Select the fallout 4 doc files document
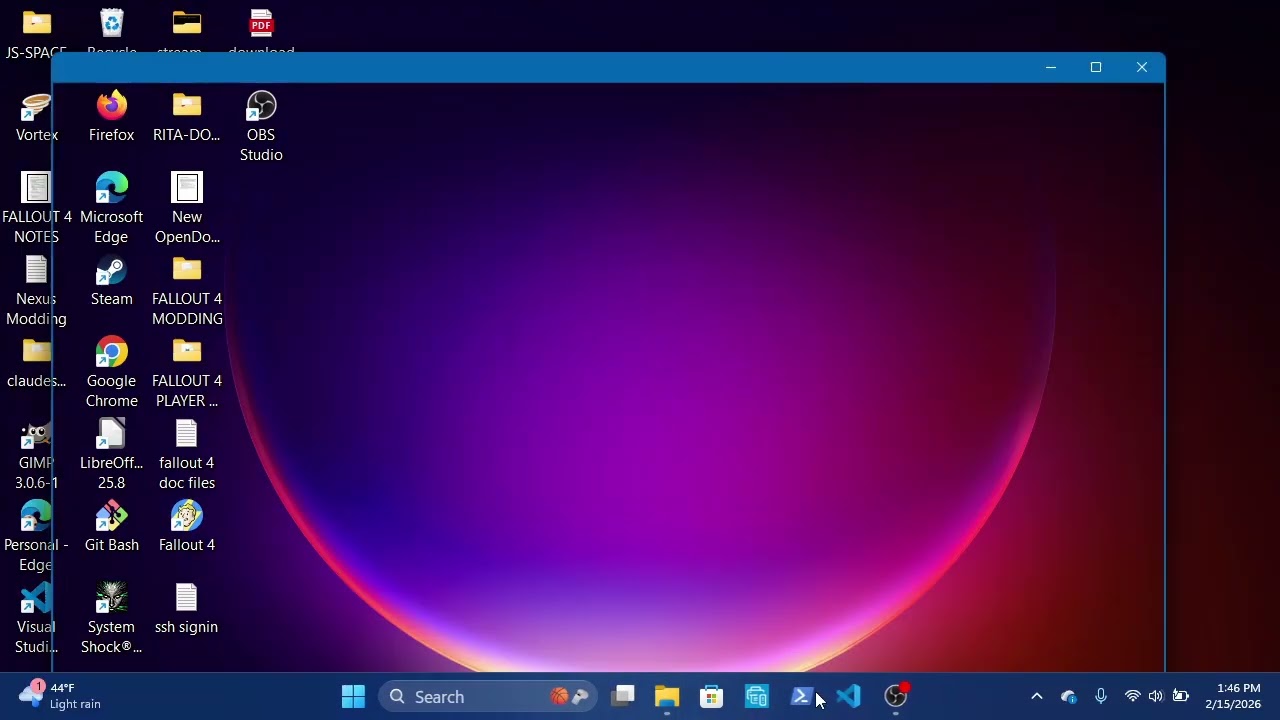The width and height of the screenshot is (1280, 720). click(186, 454)
